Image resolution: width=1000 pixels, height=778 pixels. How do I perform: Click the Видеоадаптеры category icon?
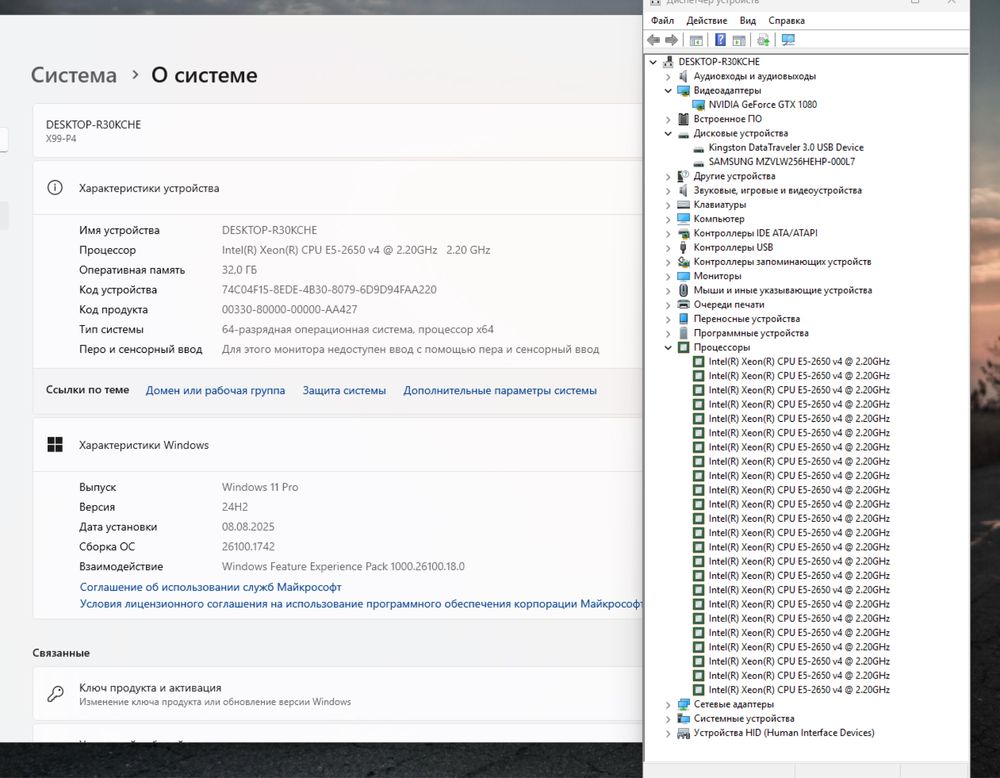click(x=683, y=91)
